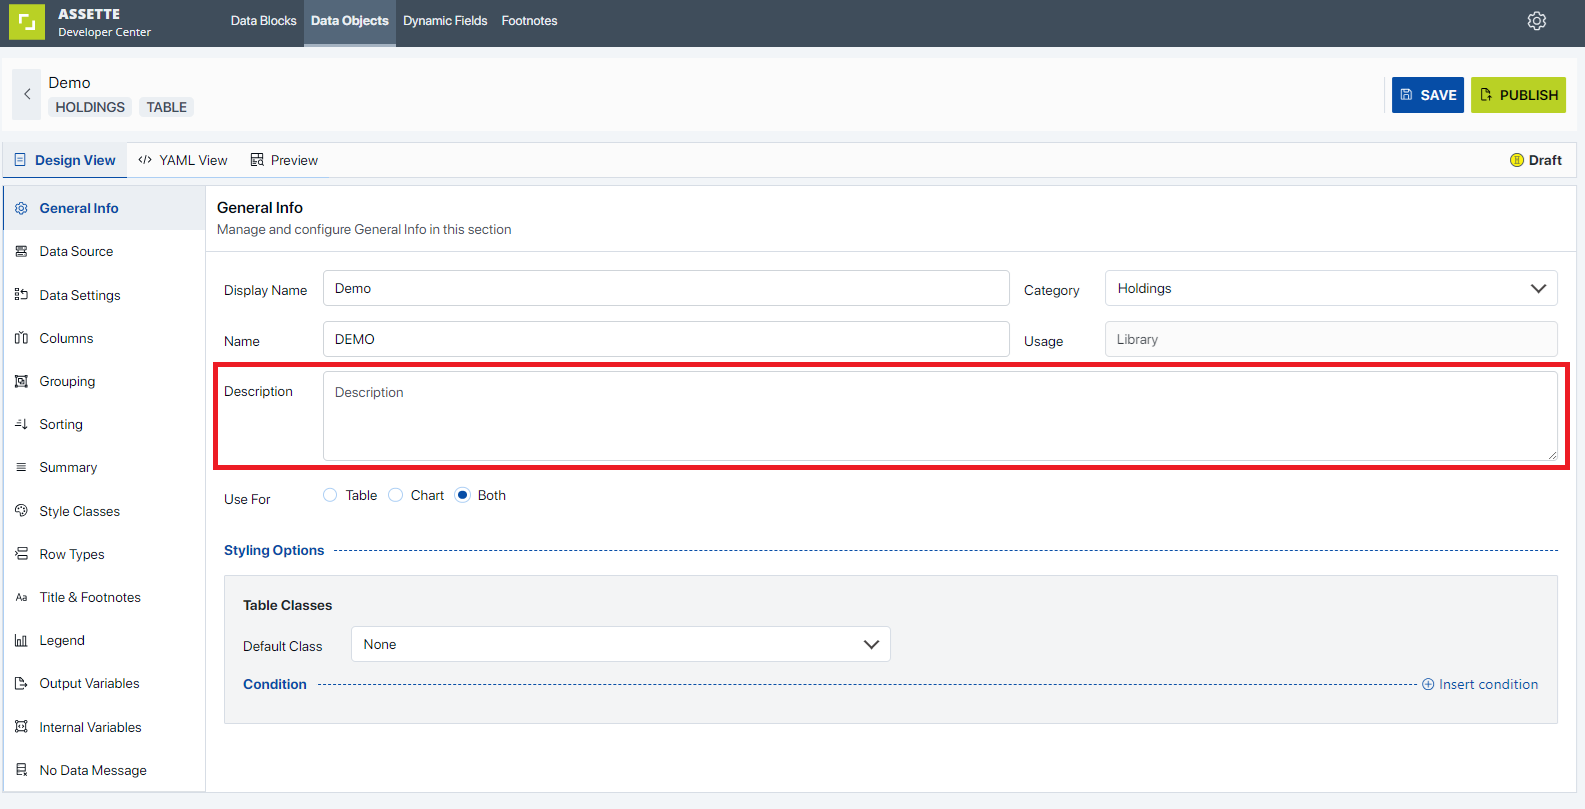
Task: Switch to the Dynamic Fields tab
Action: (x=445, y=21)
